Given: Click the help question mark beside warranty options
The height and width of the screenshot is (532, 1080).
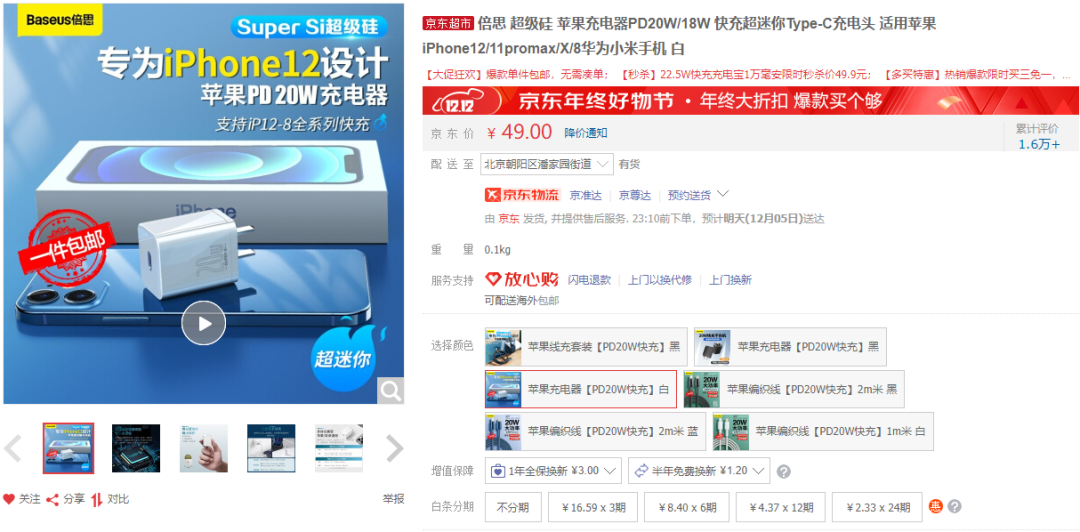Looking at the screenshot, I should pyautogui.click(x=783, y=472).
